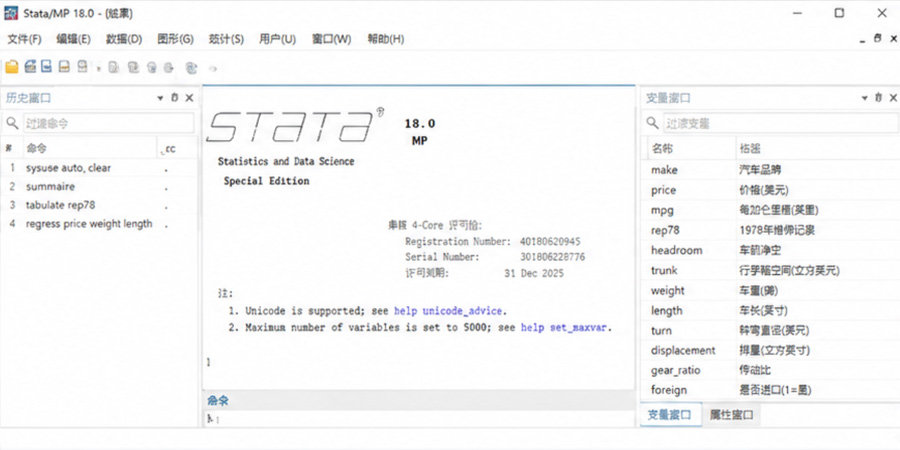Click the Registration Number 40180620945 text
Viewport: 900px width, 450px height.
pyautogui.click(x=492, y=242)
